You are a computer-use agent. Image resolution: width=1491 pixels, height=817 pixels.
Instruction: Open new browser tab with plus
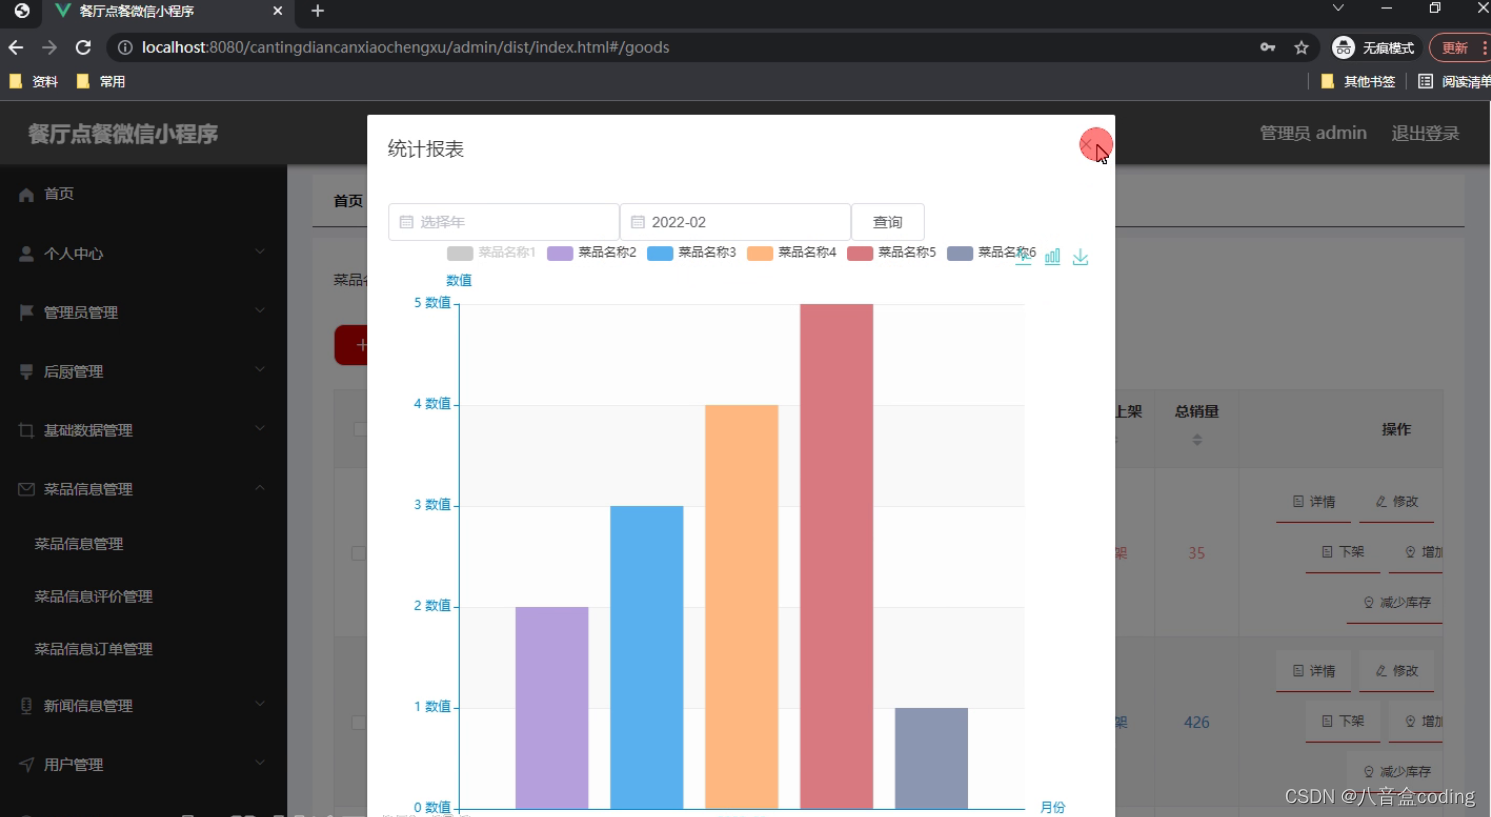[318, 11]
